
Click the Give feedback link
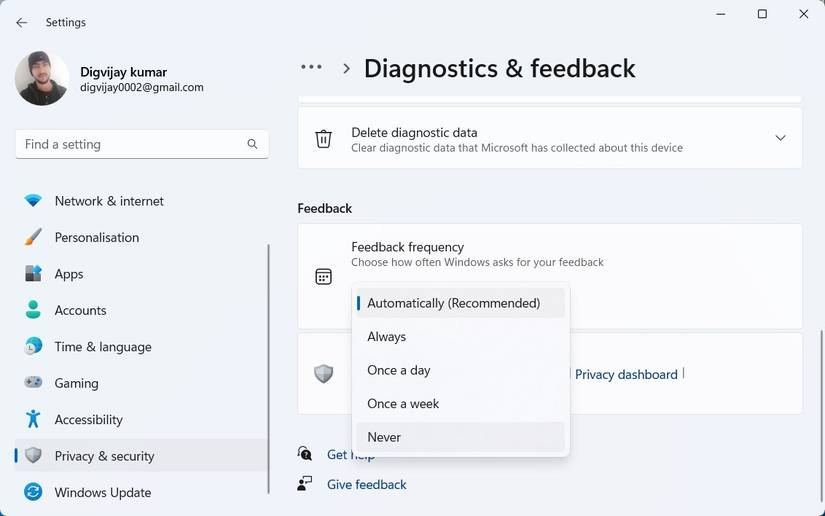[366, 484]
